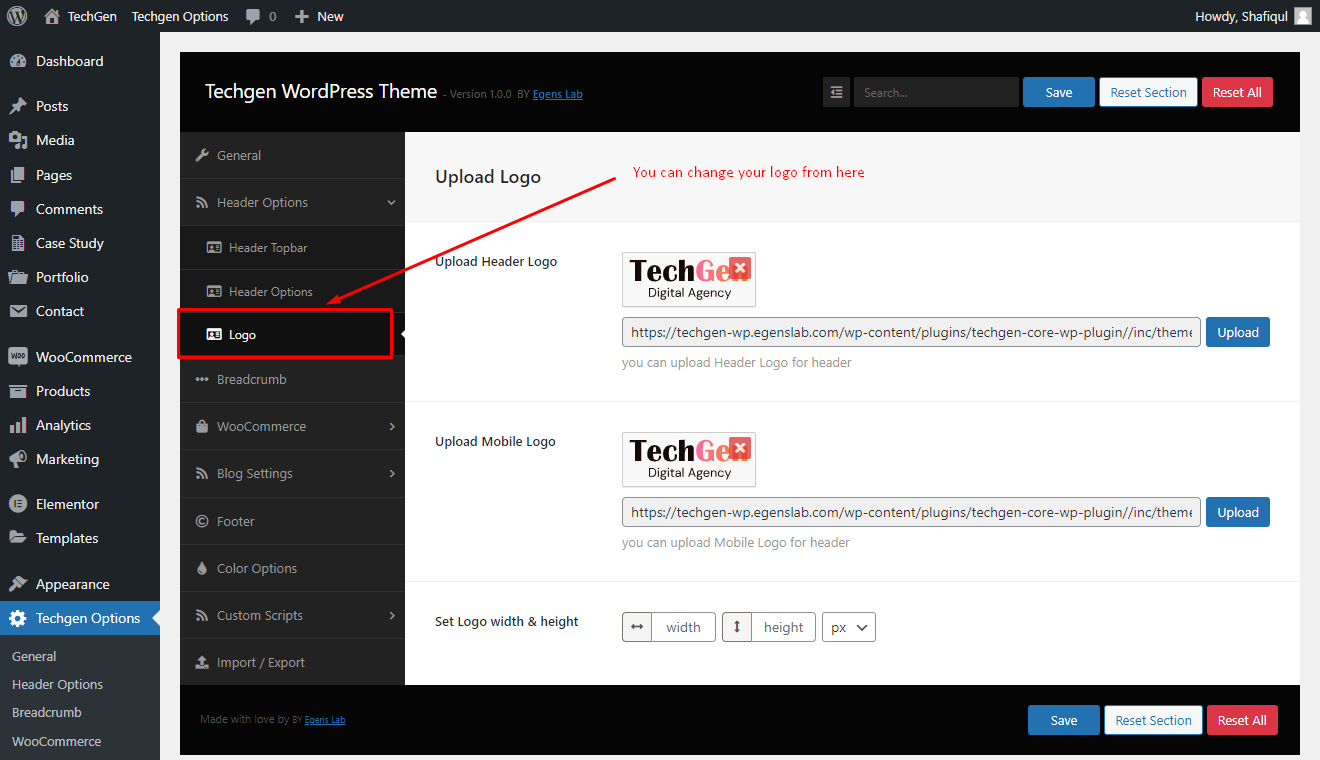This screenshot has height=760, width=1320.
Task: Open Dashboard in the WordPress sidebar
Action: pos(80,61)
